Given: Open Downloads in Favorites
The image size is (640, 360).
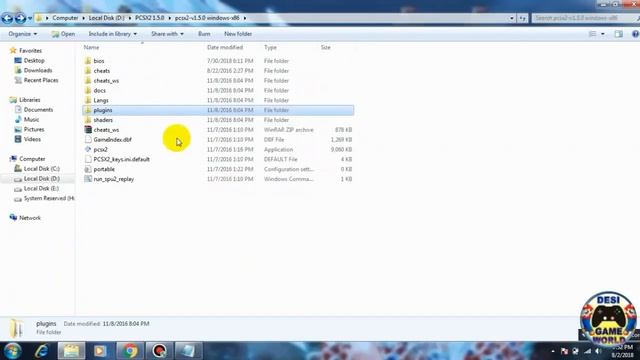Looking at the screenshot, I should point(38,70).
